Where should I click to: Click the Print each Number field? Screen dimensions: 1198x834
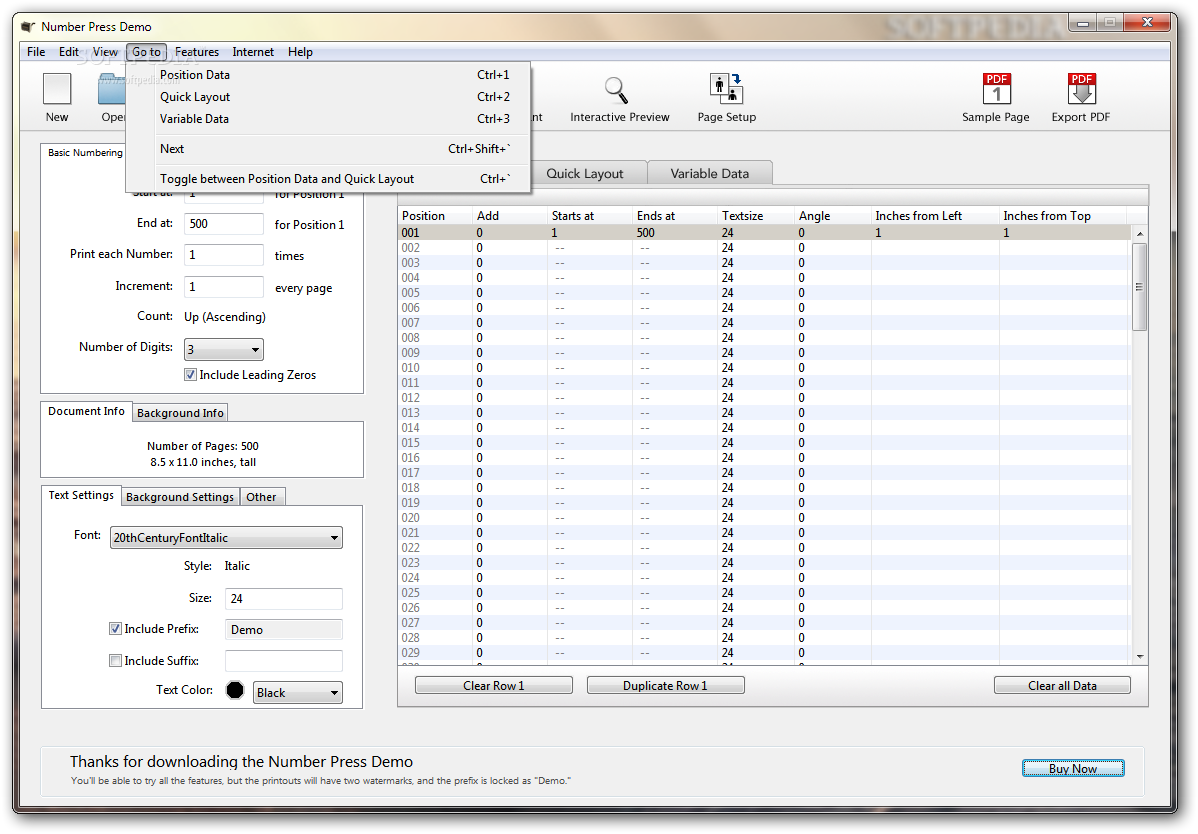224,255
